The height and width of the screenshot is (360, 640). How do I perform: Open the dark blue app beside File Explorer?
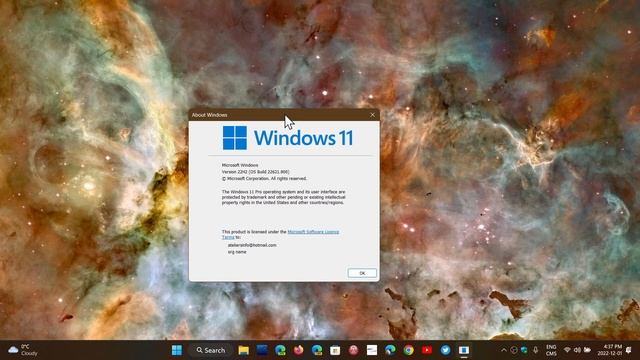pyautogui.click(x=262, y=350)
